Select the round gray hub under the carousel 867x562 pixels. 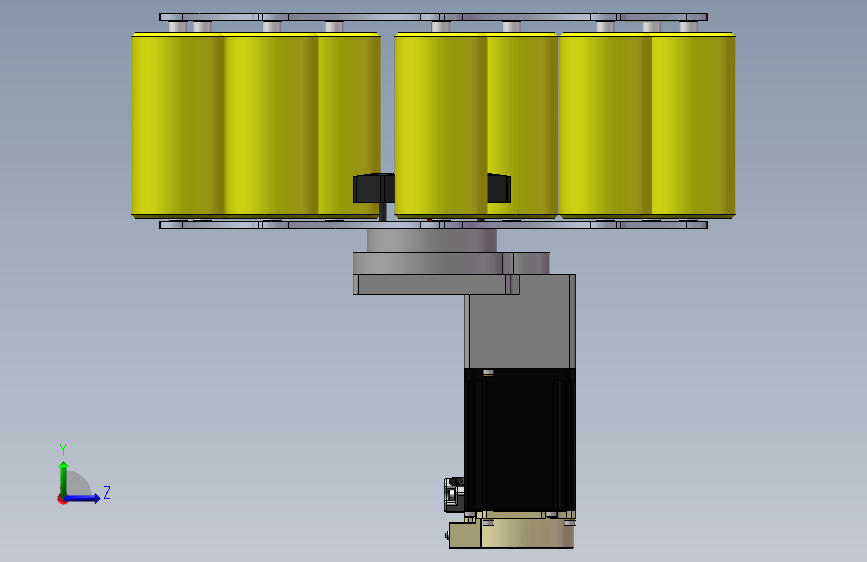coord(431,241)
